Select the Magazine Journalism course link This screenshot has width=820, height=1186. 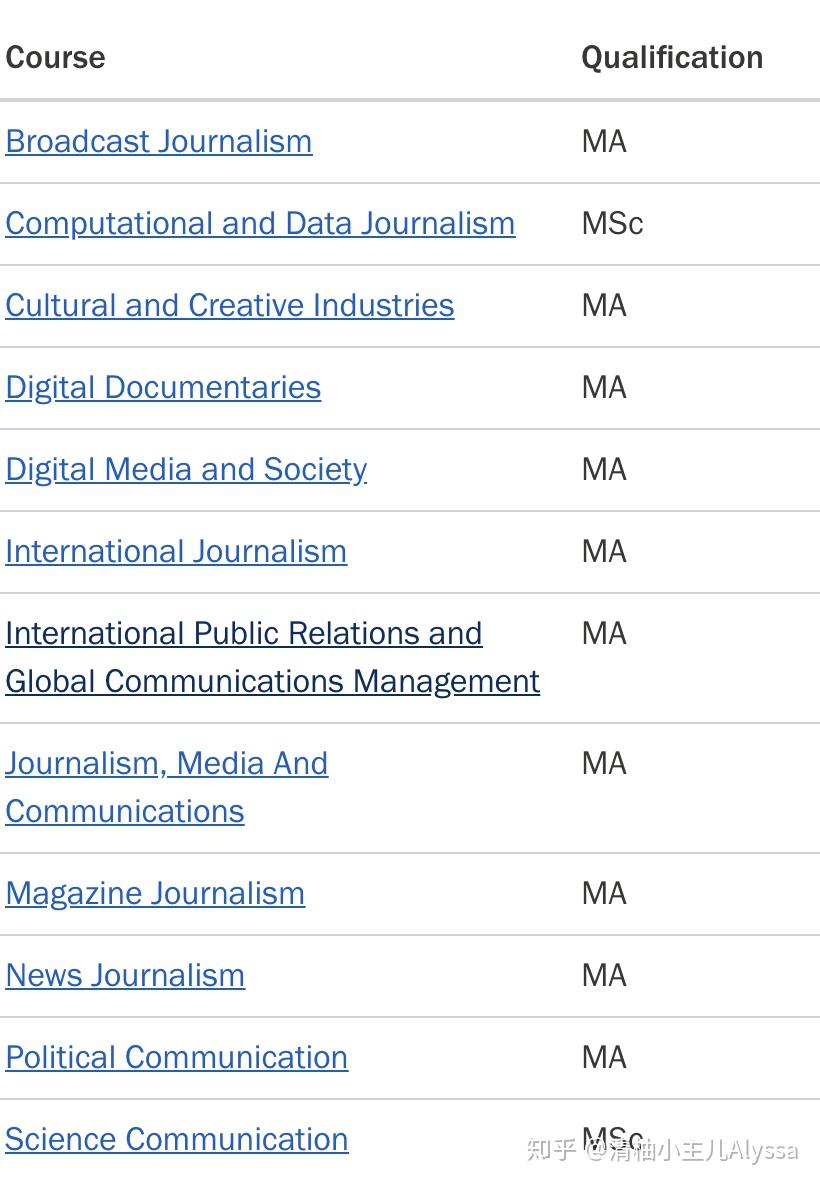[x=155, y=894]
